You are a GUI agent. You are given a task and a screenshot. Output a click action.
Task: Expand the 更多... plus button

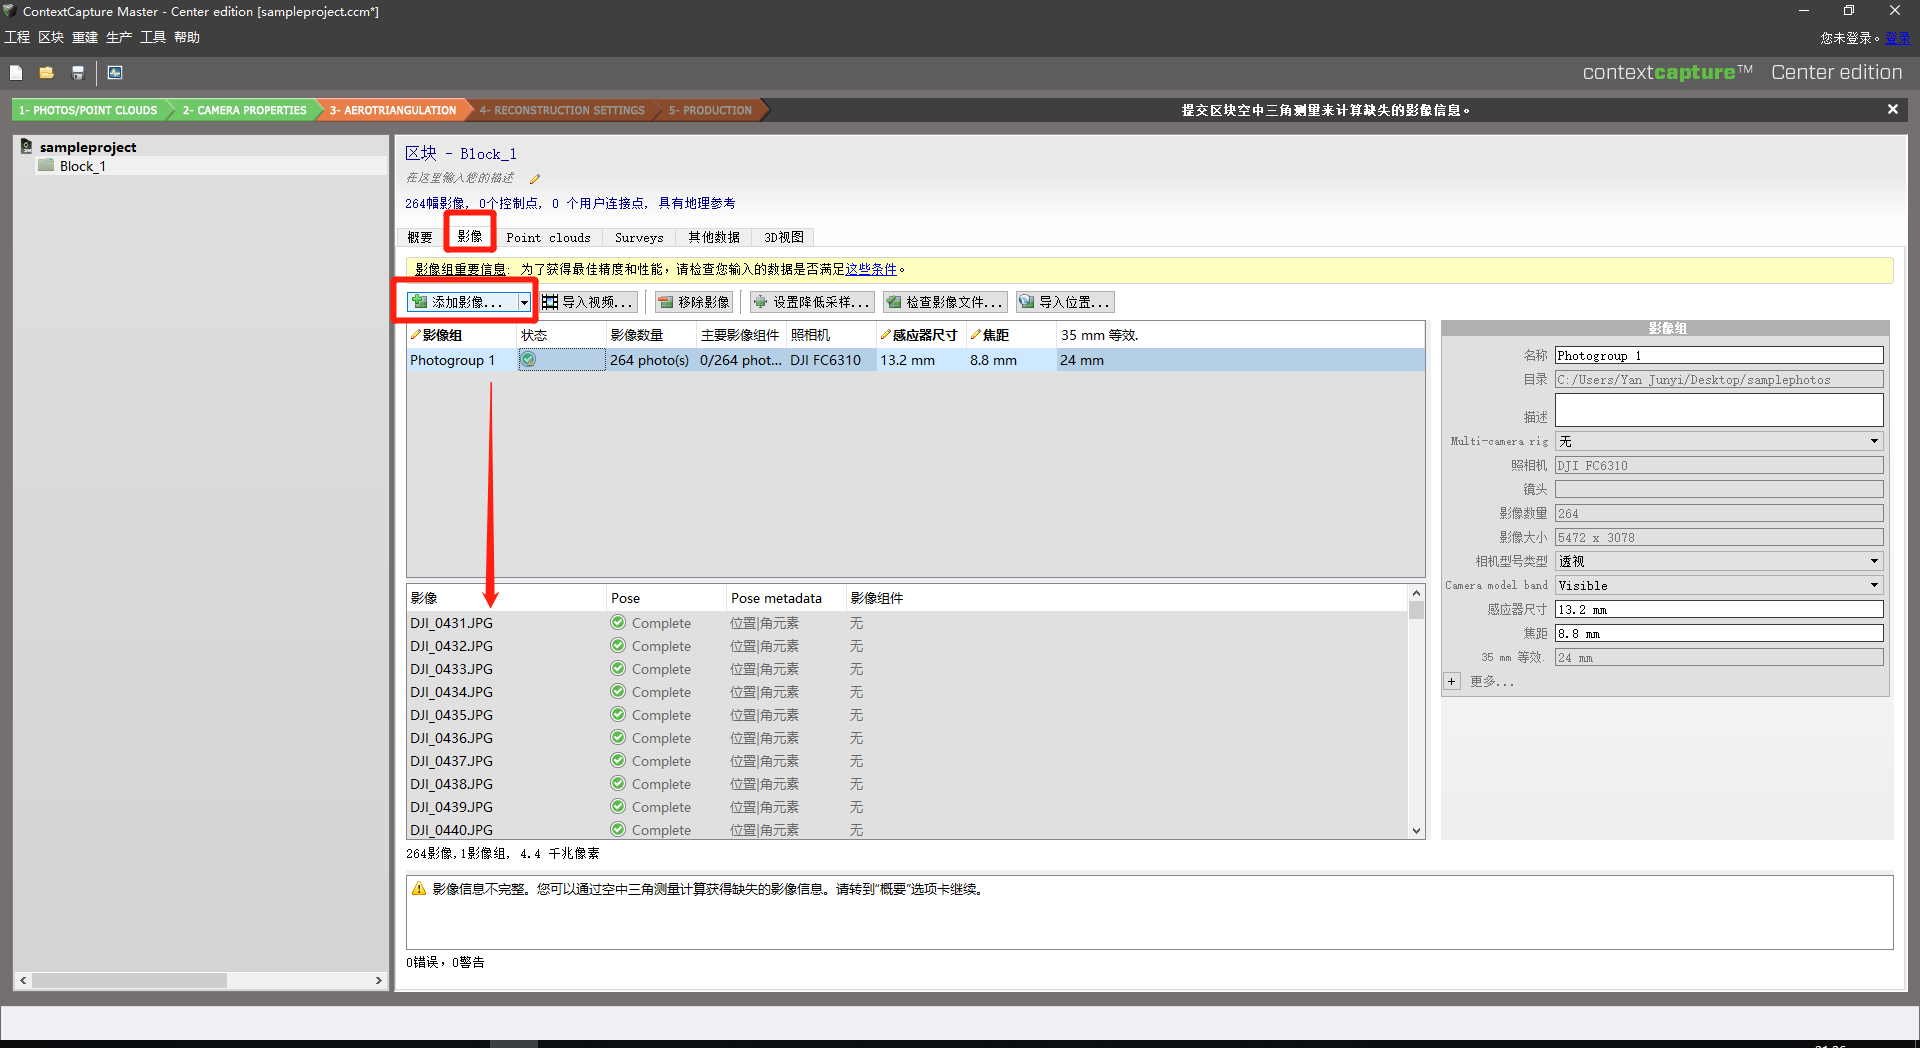1451,681
